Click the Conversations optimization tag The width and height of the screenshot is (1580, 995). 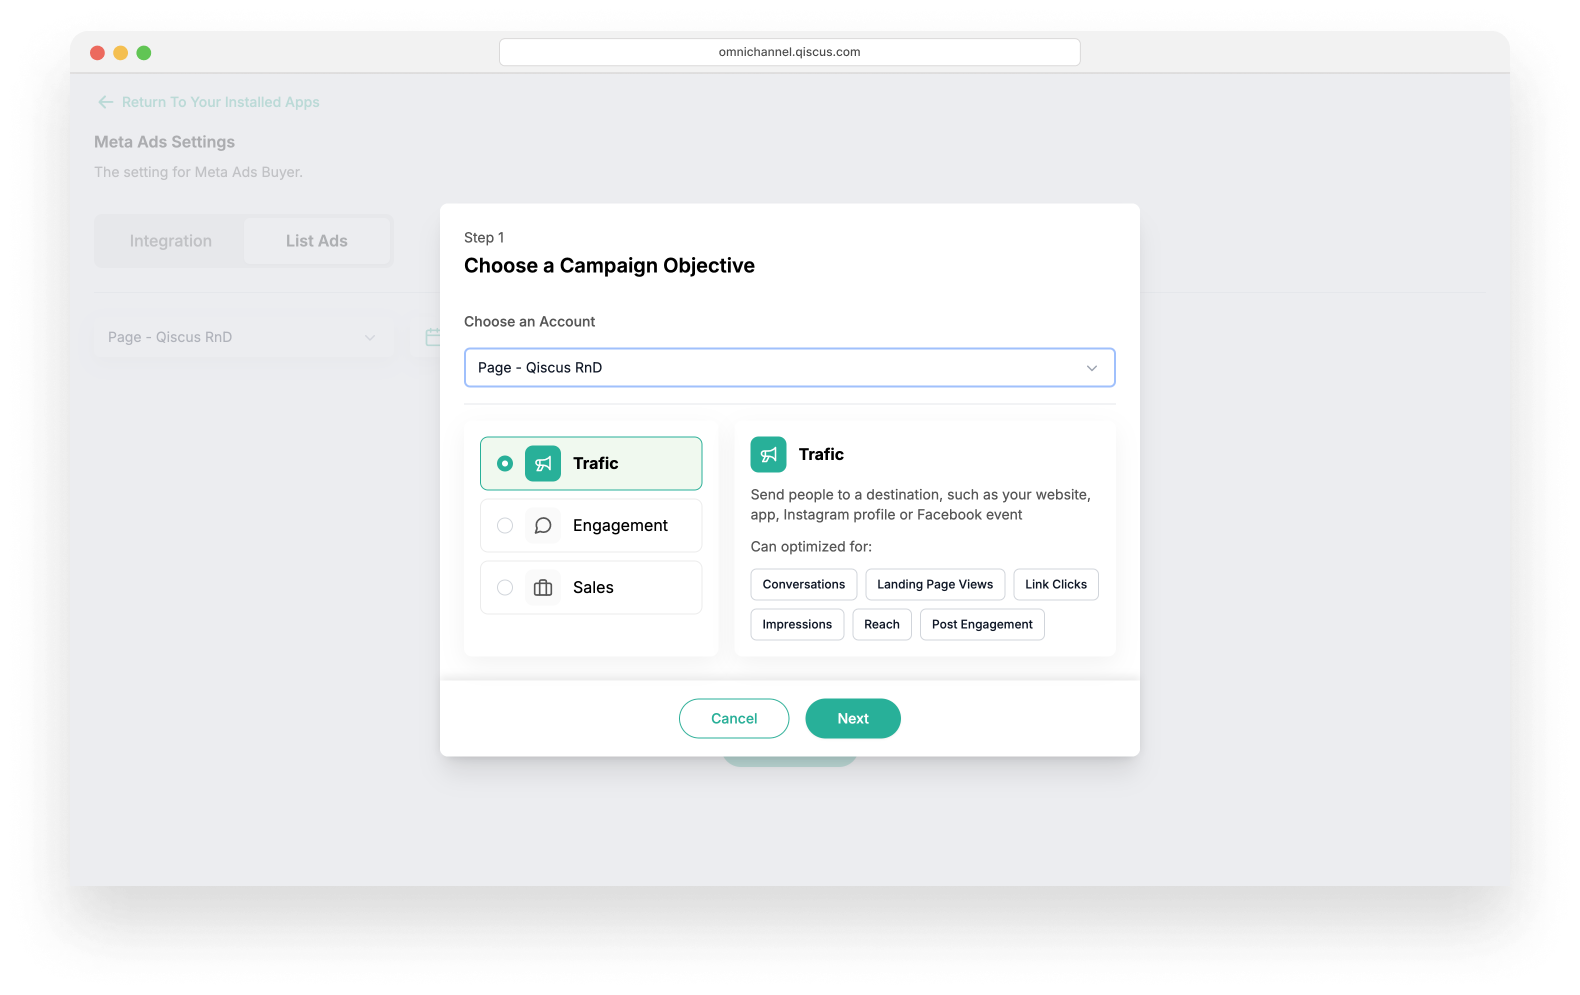(804, 584)
